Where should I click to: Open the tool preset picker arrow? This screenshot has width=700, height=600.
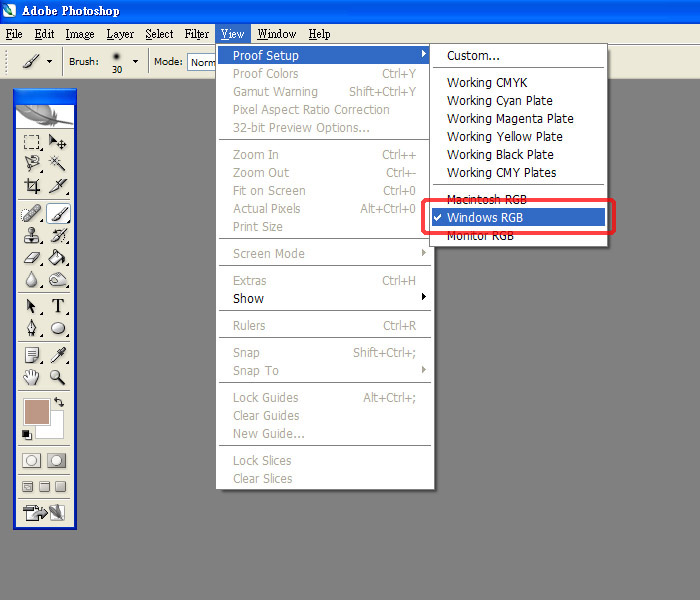click(49, 61)
